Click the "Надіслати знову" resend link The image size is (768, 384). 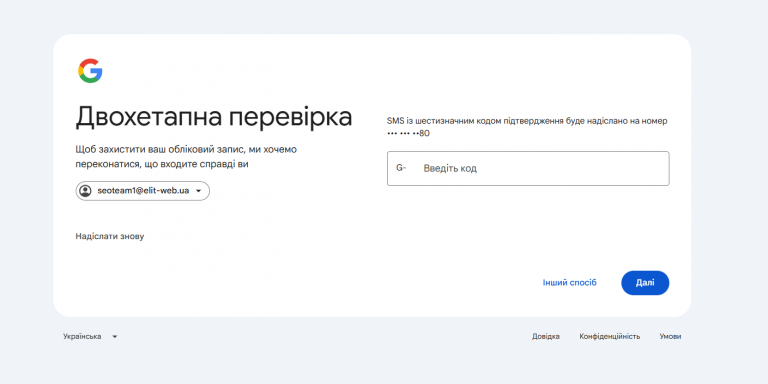click(x=110, y=237)
